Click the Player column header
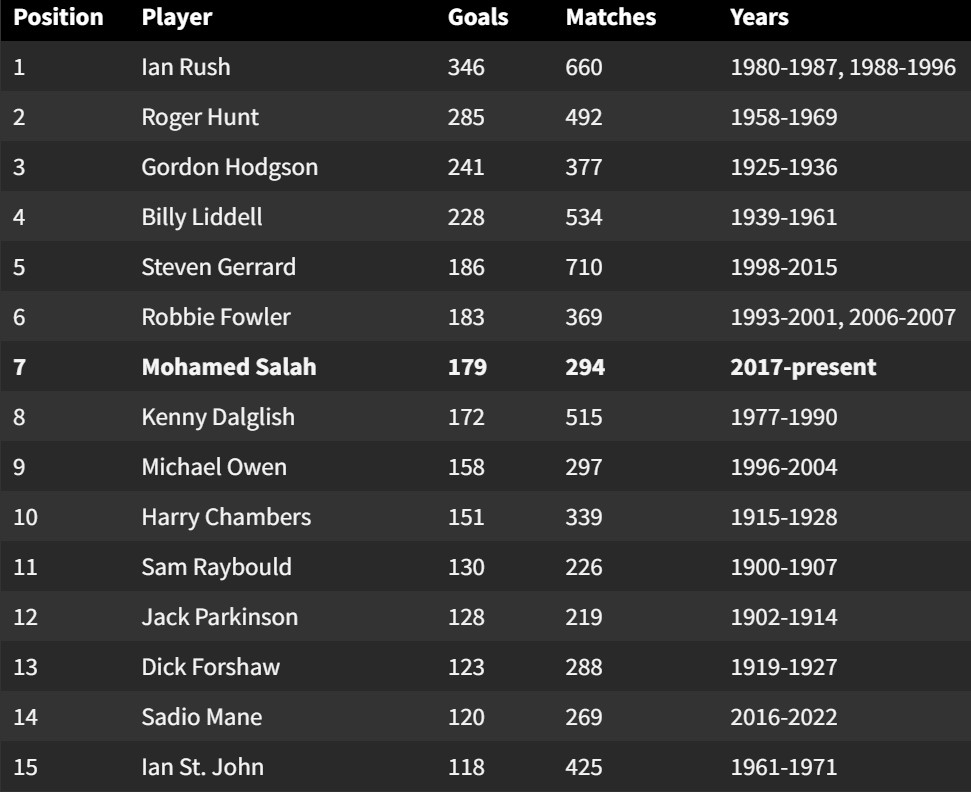The width and height of the screenshot is (971, 792). (x=177, y=17)
